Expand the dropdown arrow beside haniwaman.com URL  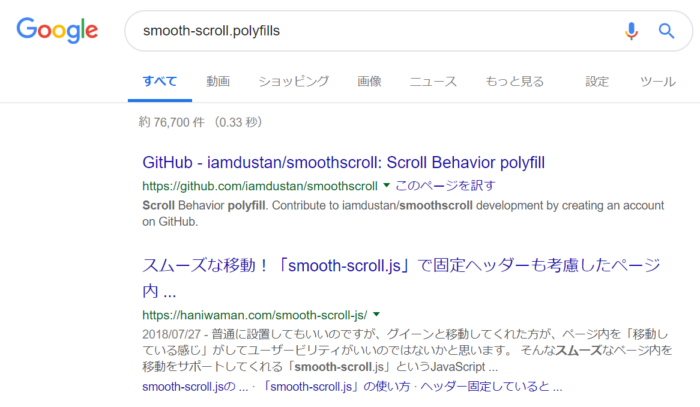point(376,313)
